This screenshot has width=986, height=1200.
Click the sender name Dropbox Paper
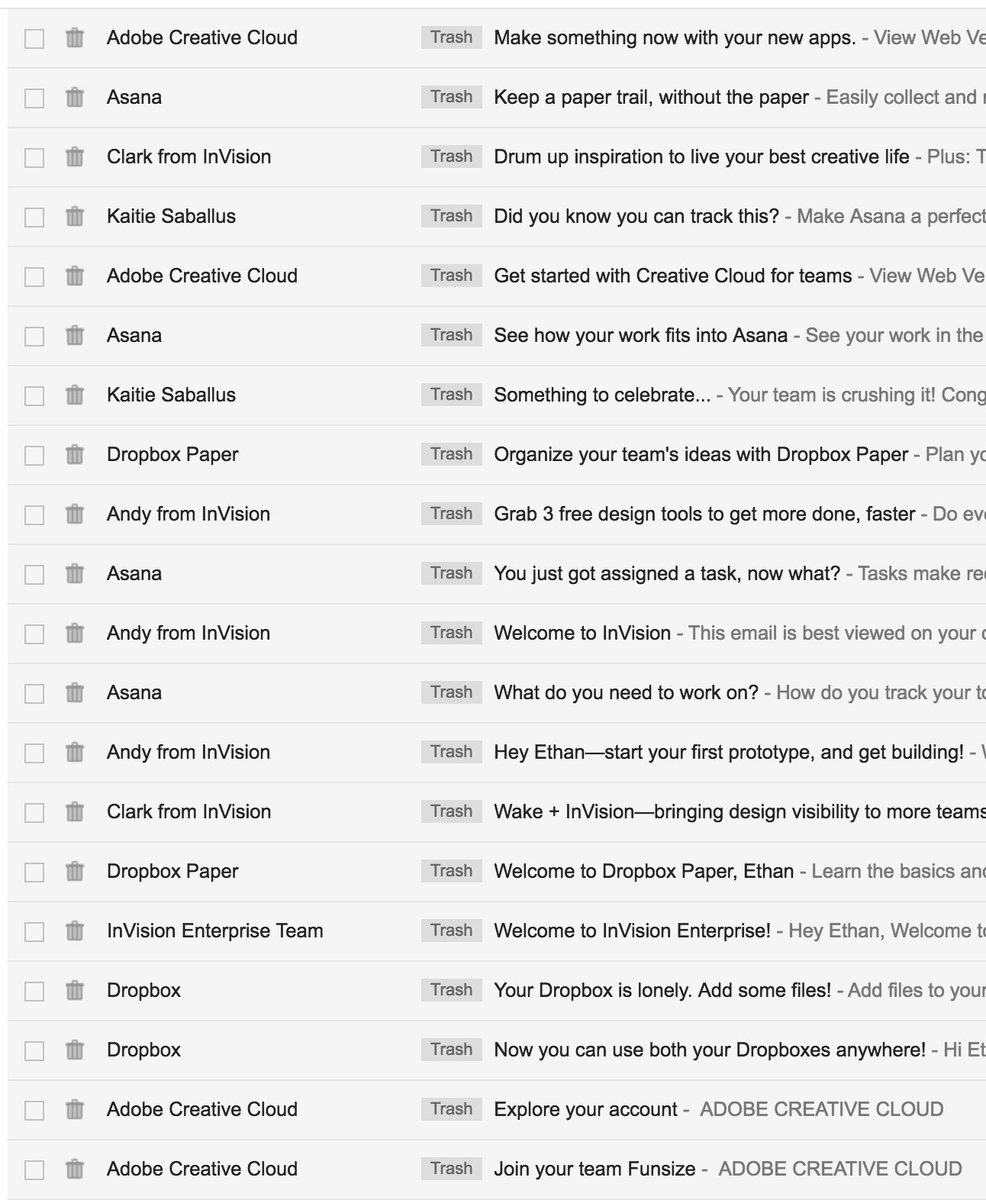pos(172,454)
